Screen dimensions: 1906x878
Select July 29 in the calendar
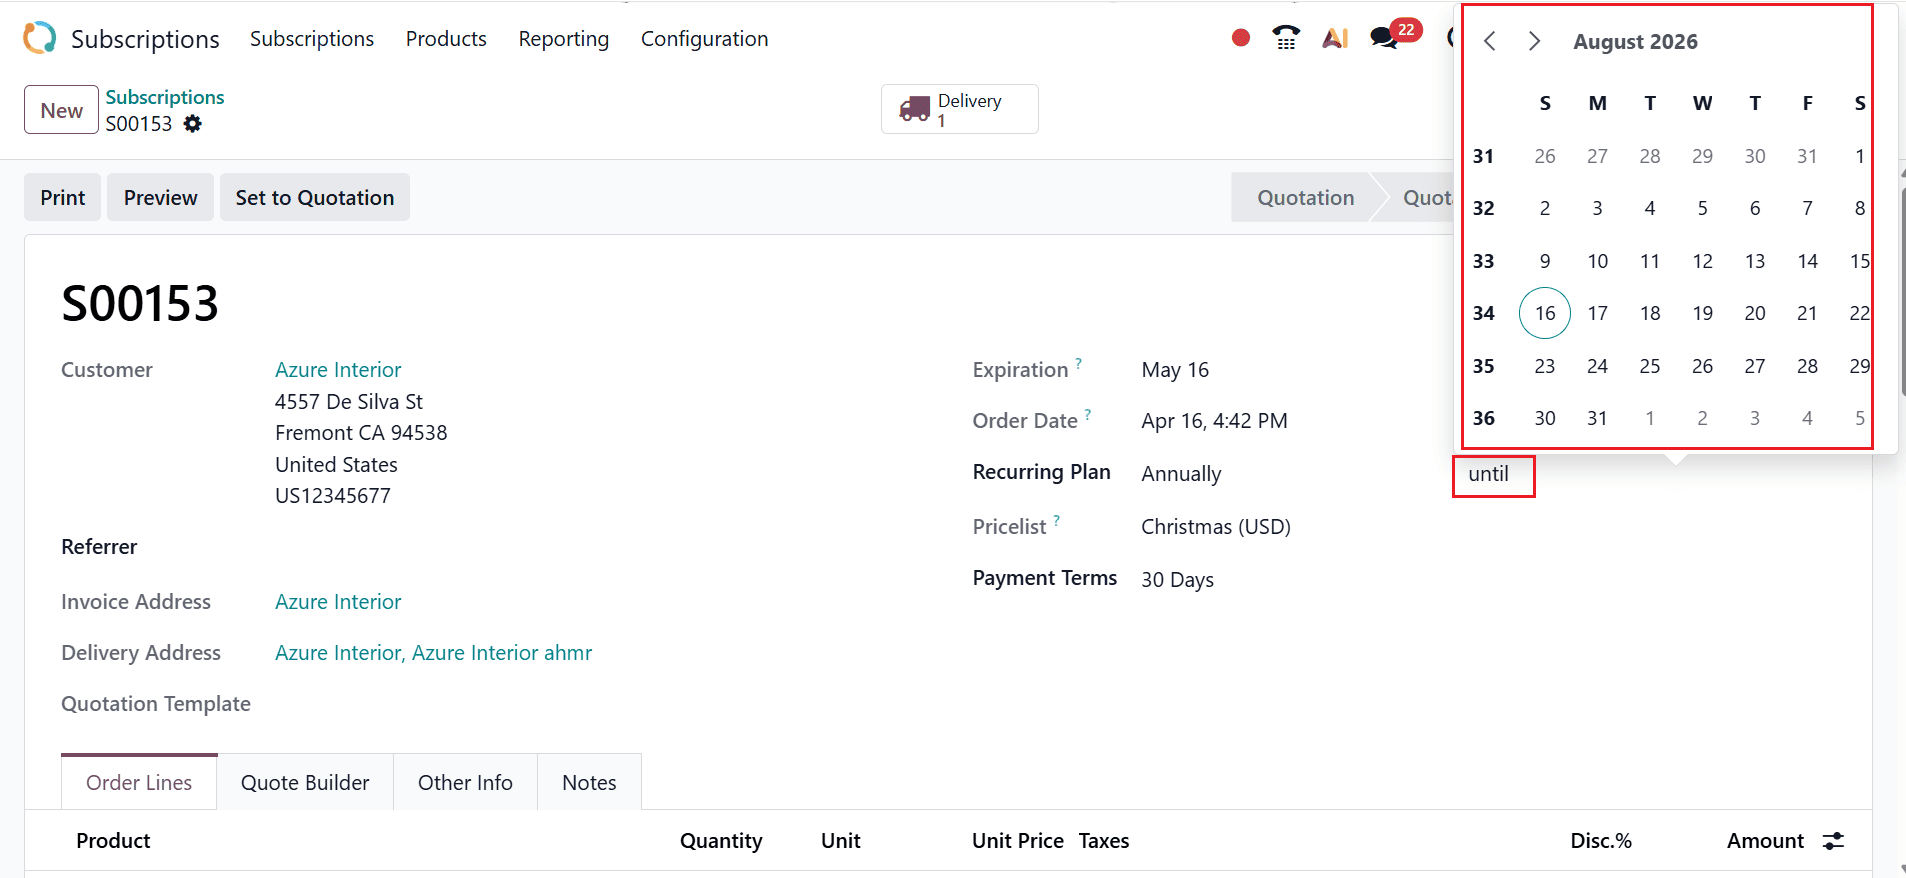click(x=1702, y=156)
